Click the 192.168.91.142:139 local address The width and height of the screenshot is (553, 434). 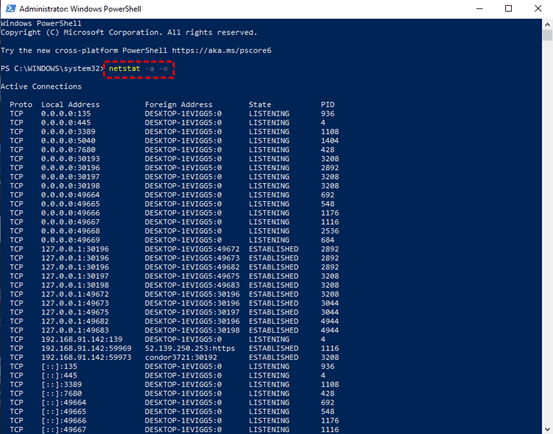(x=82, y=339)
